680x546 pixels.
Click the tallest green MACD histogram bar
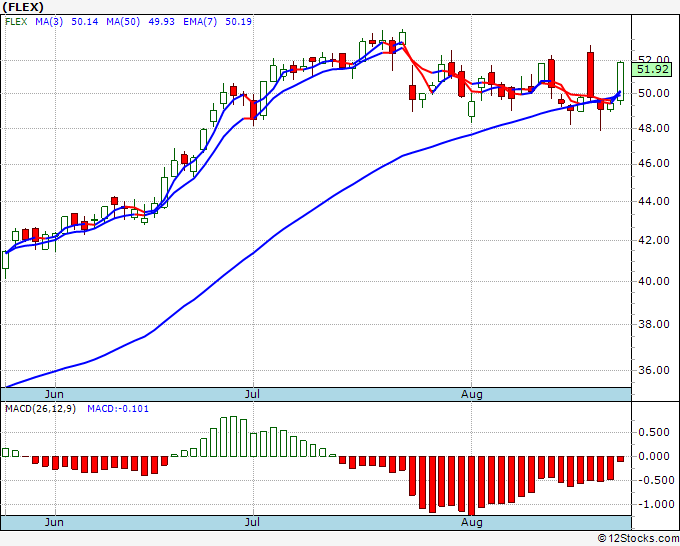point(233,436)
